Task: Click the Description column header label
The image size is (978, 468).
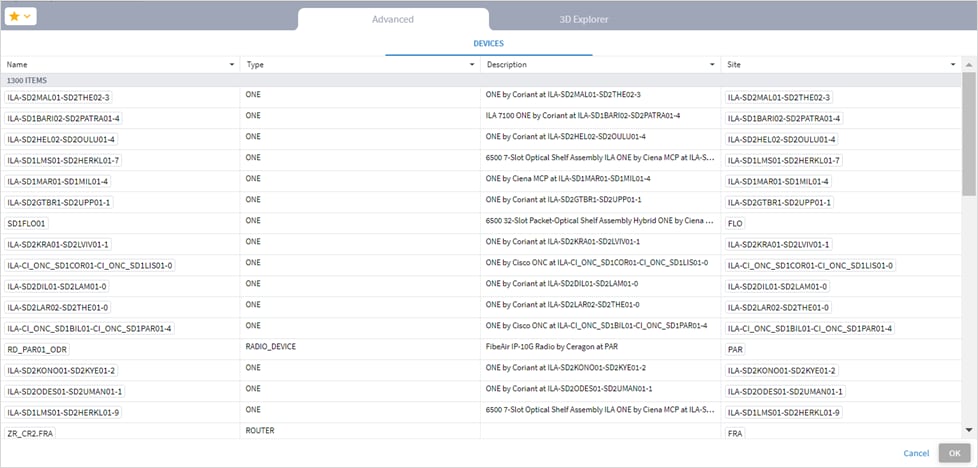Action: [x=506, y=65]
